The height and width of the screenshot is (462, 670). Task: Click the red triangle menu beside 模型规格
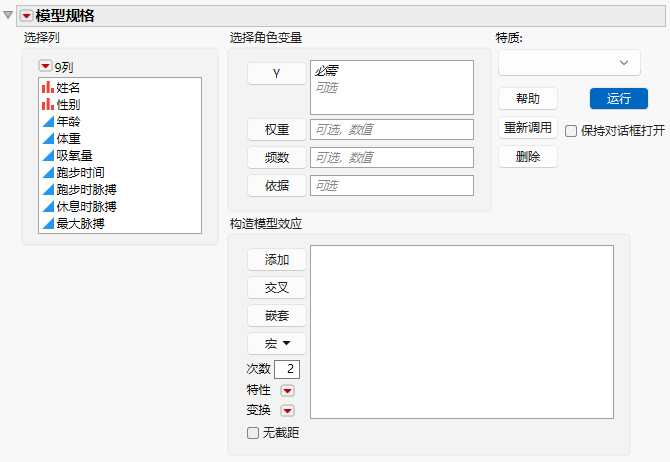coord(26,16)
